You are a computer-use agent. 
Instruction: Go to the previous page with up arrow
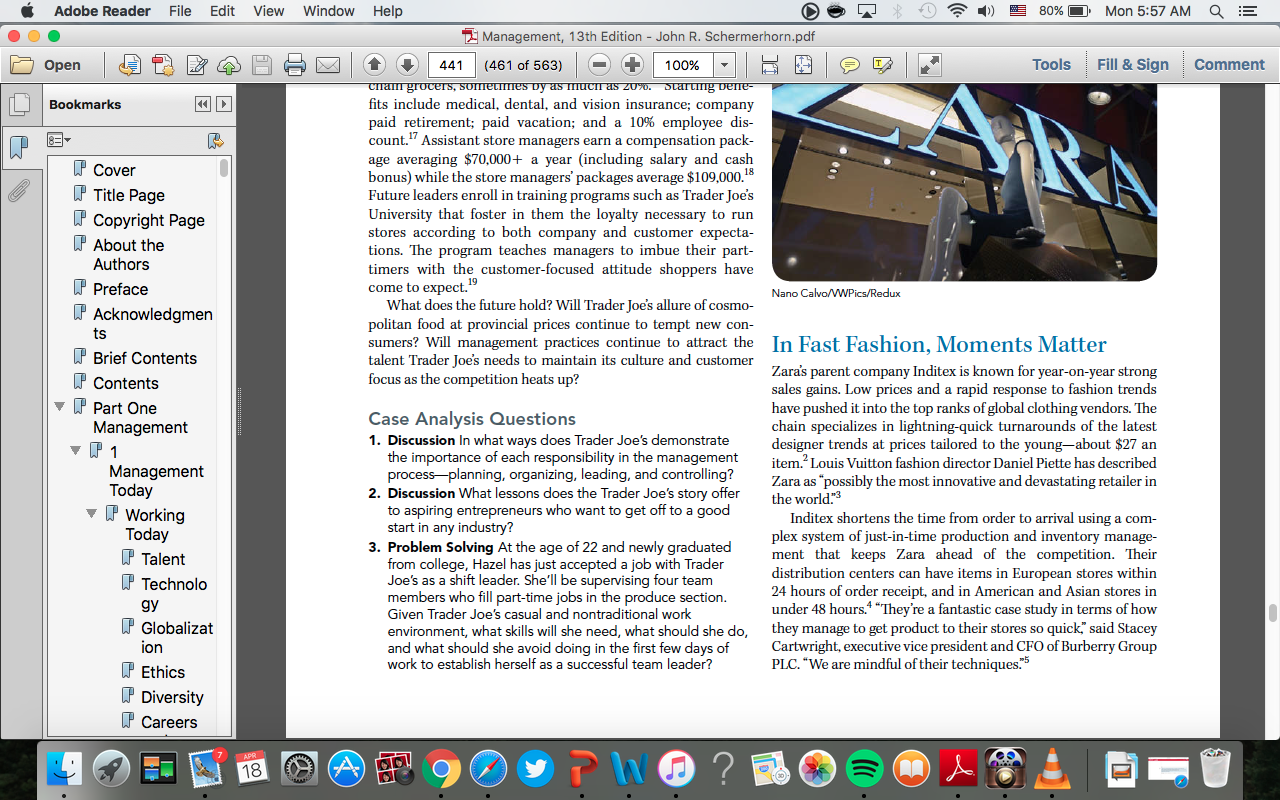pyautogui.click(x=374, y=65)
